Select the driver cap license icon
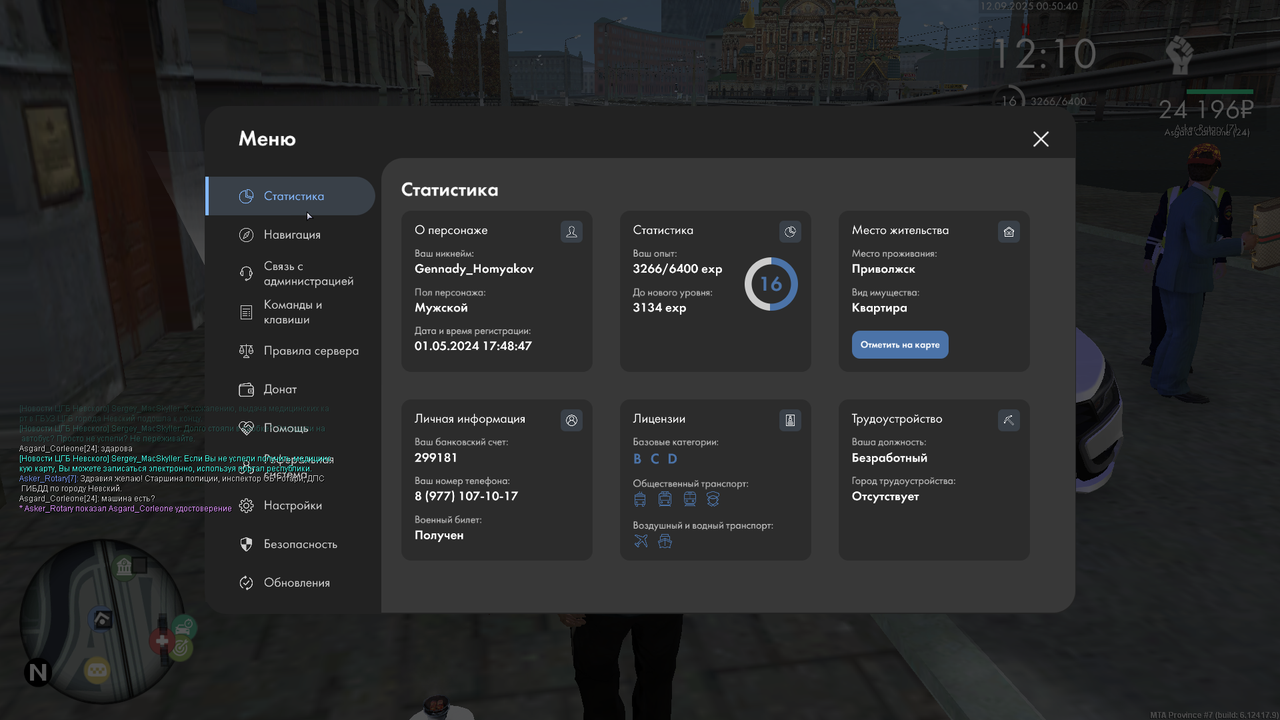The height and width of the screenshot is (720, 1280). tap(713, 499)
